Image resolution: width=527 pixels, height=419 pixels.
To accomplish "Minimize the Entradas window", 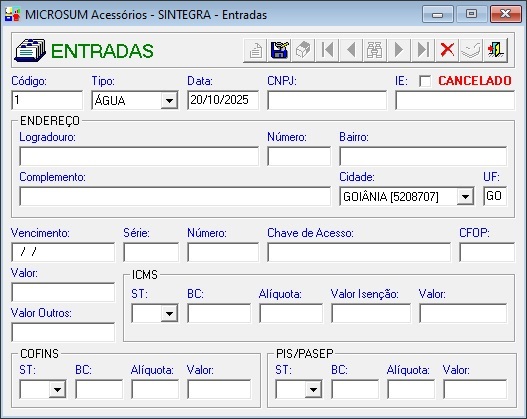I will [438, 14].
